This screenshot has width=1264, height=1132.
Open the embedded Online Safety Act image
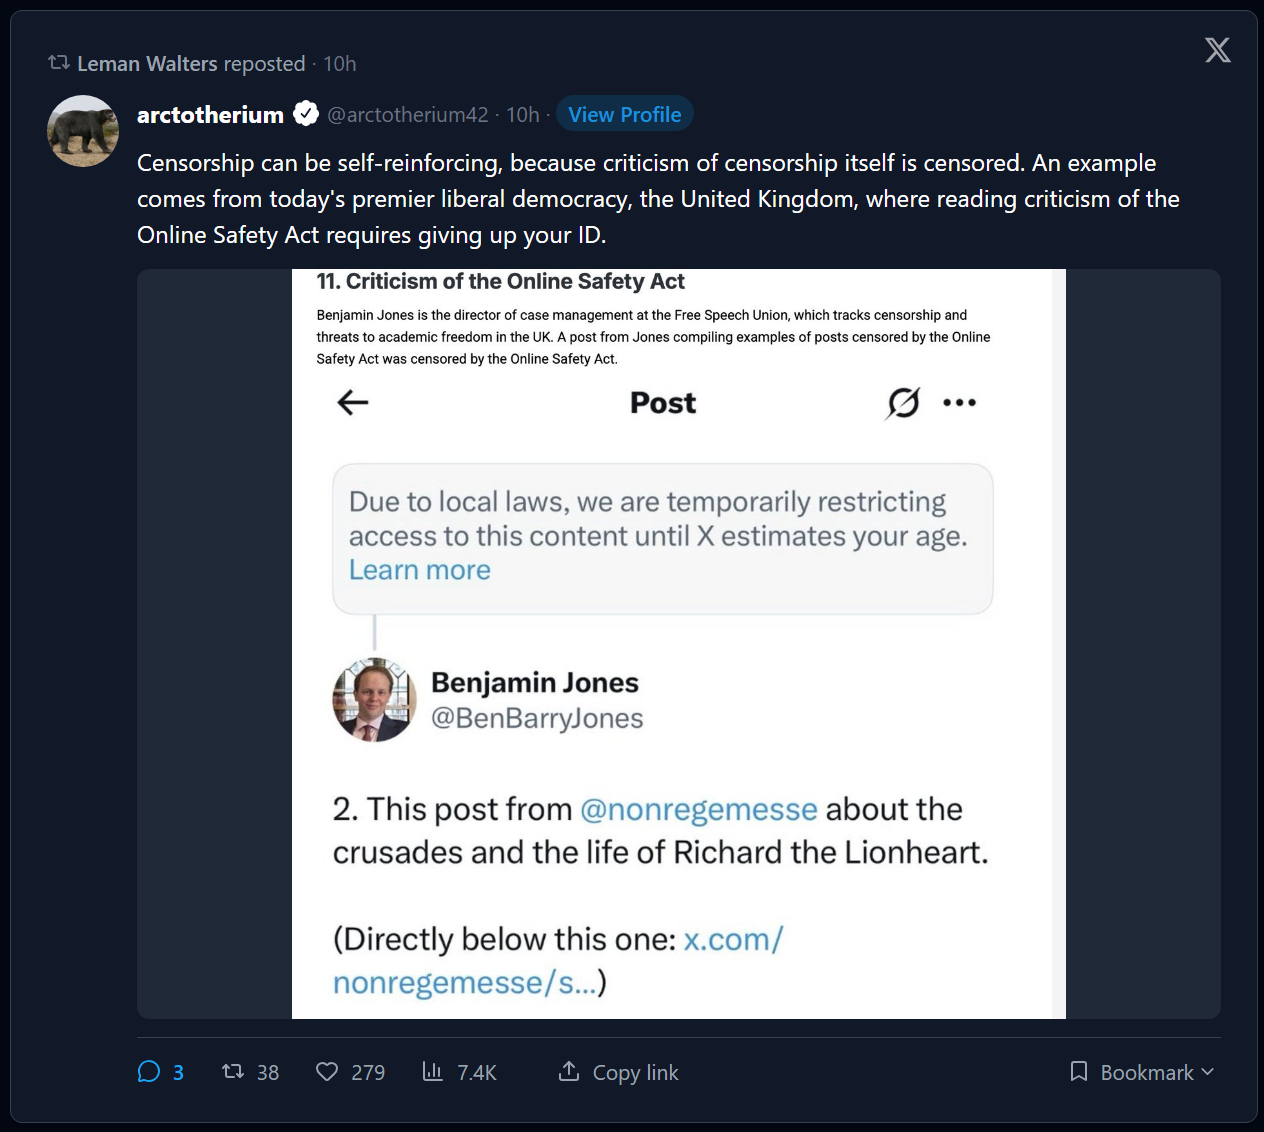679,644
